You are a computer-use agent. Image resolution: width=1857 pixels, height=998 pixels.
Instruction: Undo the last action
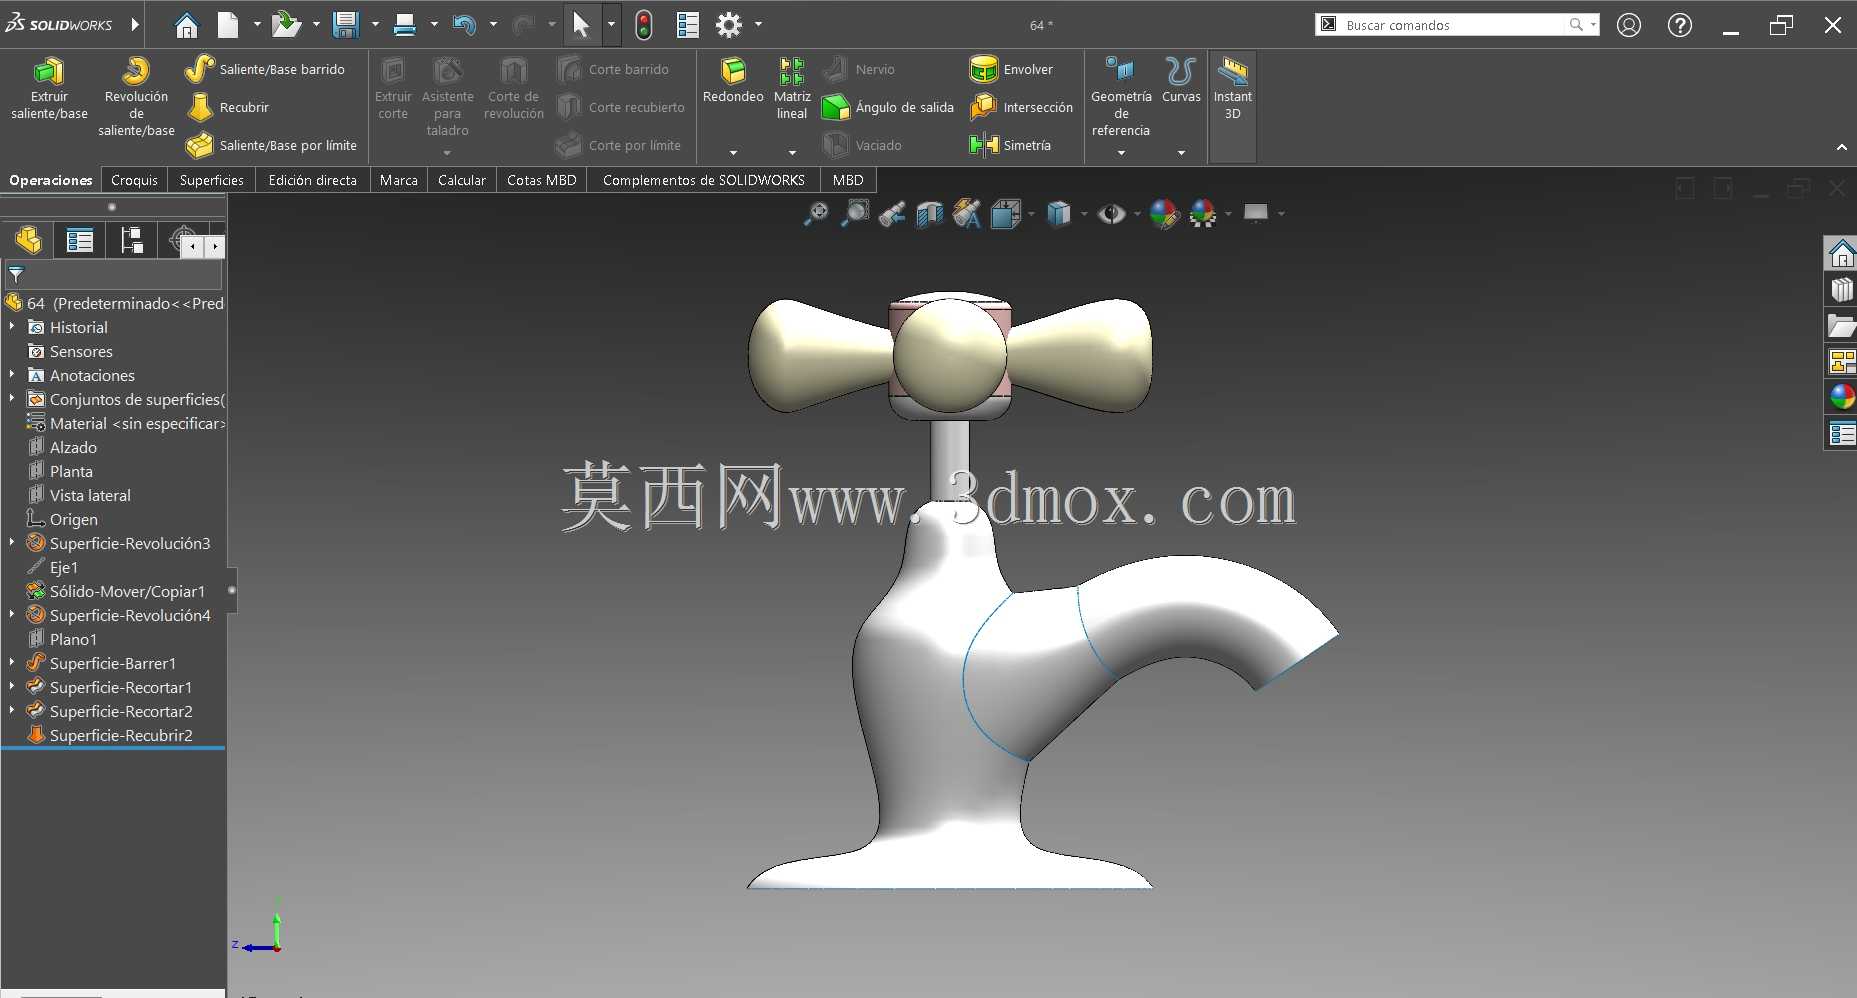click(464, 25)
